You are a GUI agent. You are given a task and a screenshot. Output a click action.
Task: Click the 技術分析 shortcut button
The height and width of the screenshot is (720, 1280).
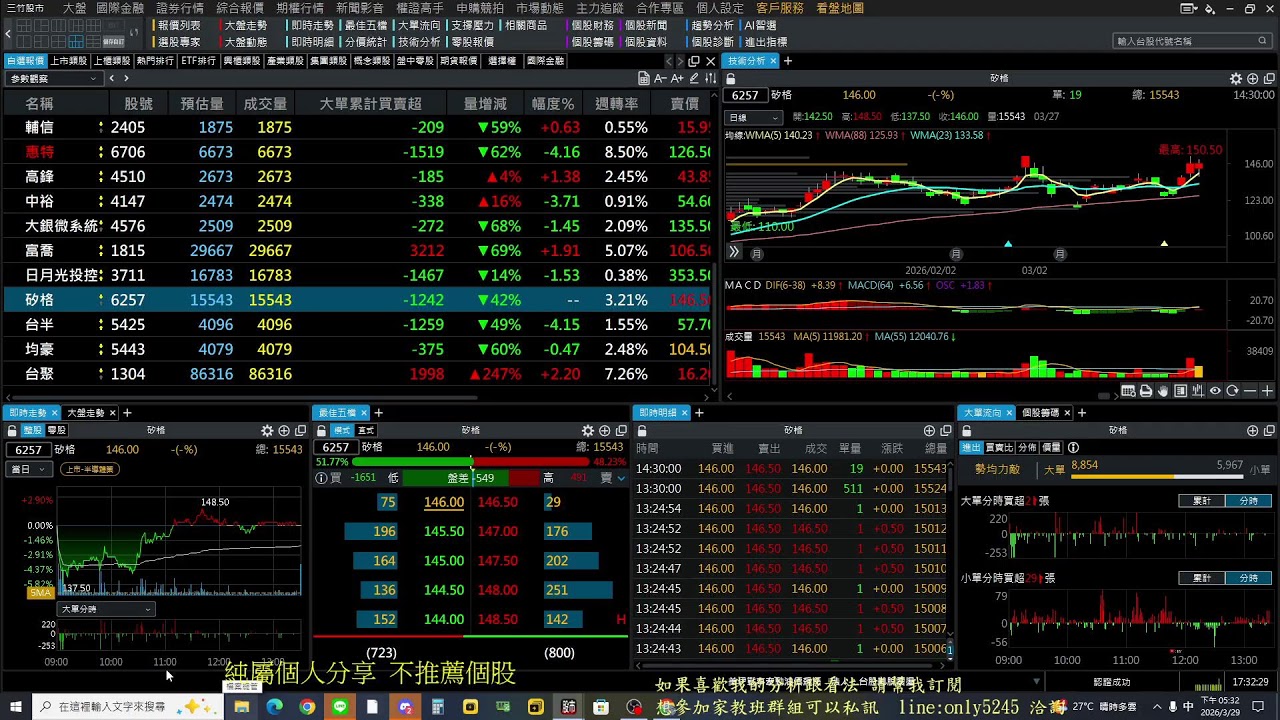click(x=419, y=42)
